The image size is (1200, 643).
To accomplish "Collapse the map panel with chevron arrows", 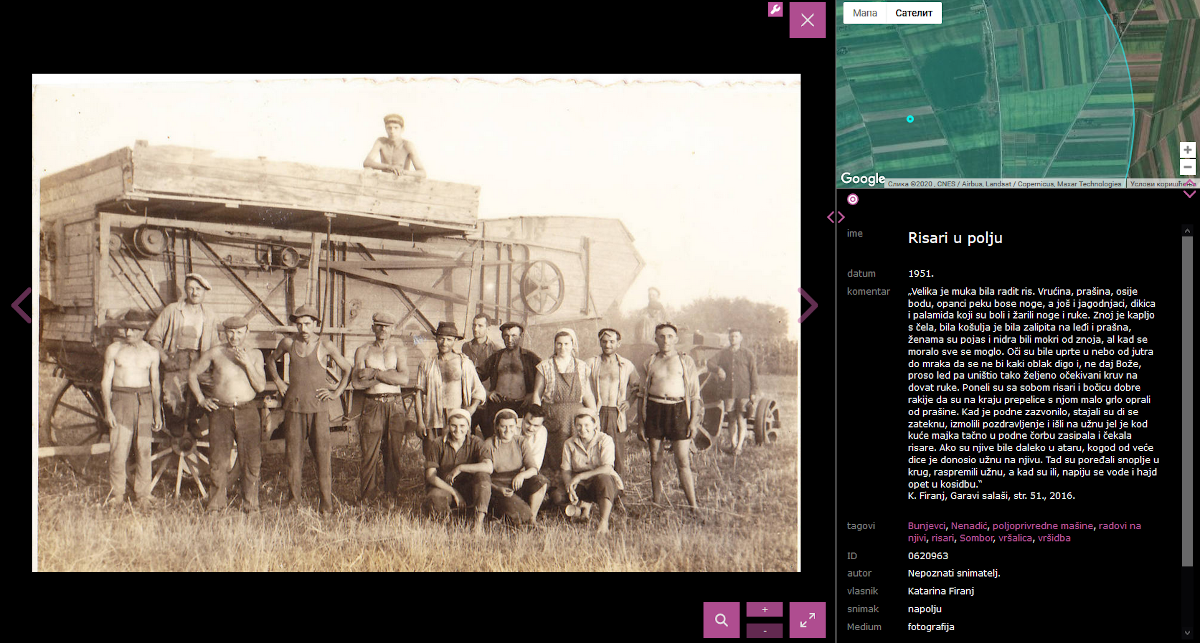I will pos(1189,192).
